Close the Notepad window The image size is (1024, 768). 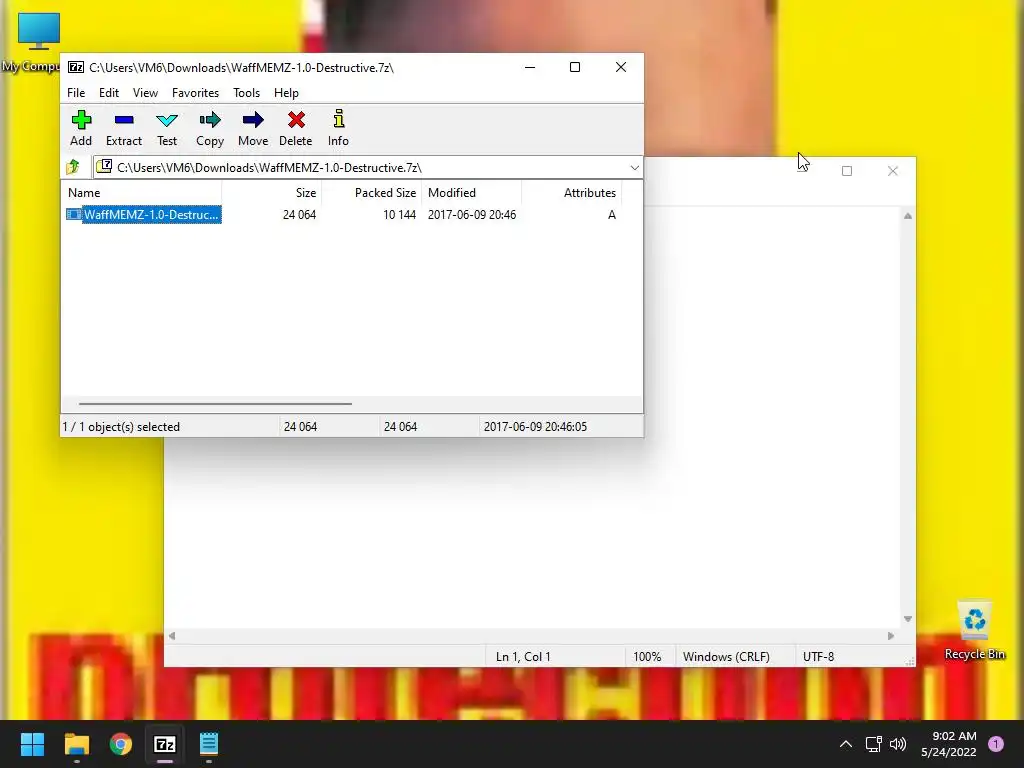click(x=893, y=171)
